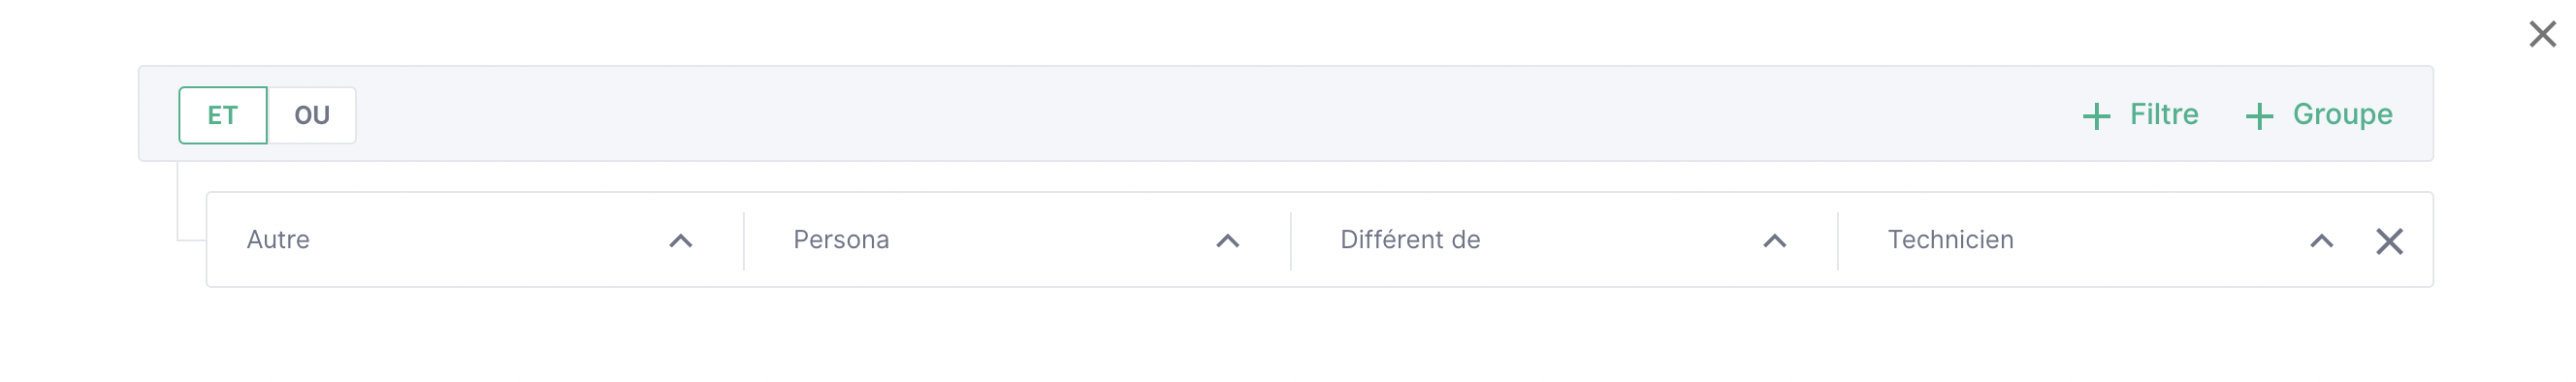
Task: Click the plus icon beside Groupe
Action: tap(2259, 116)
